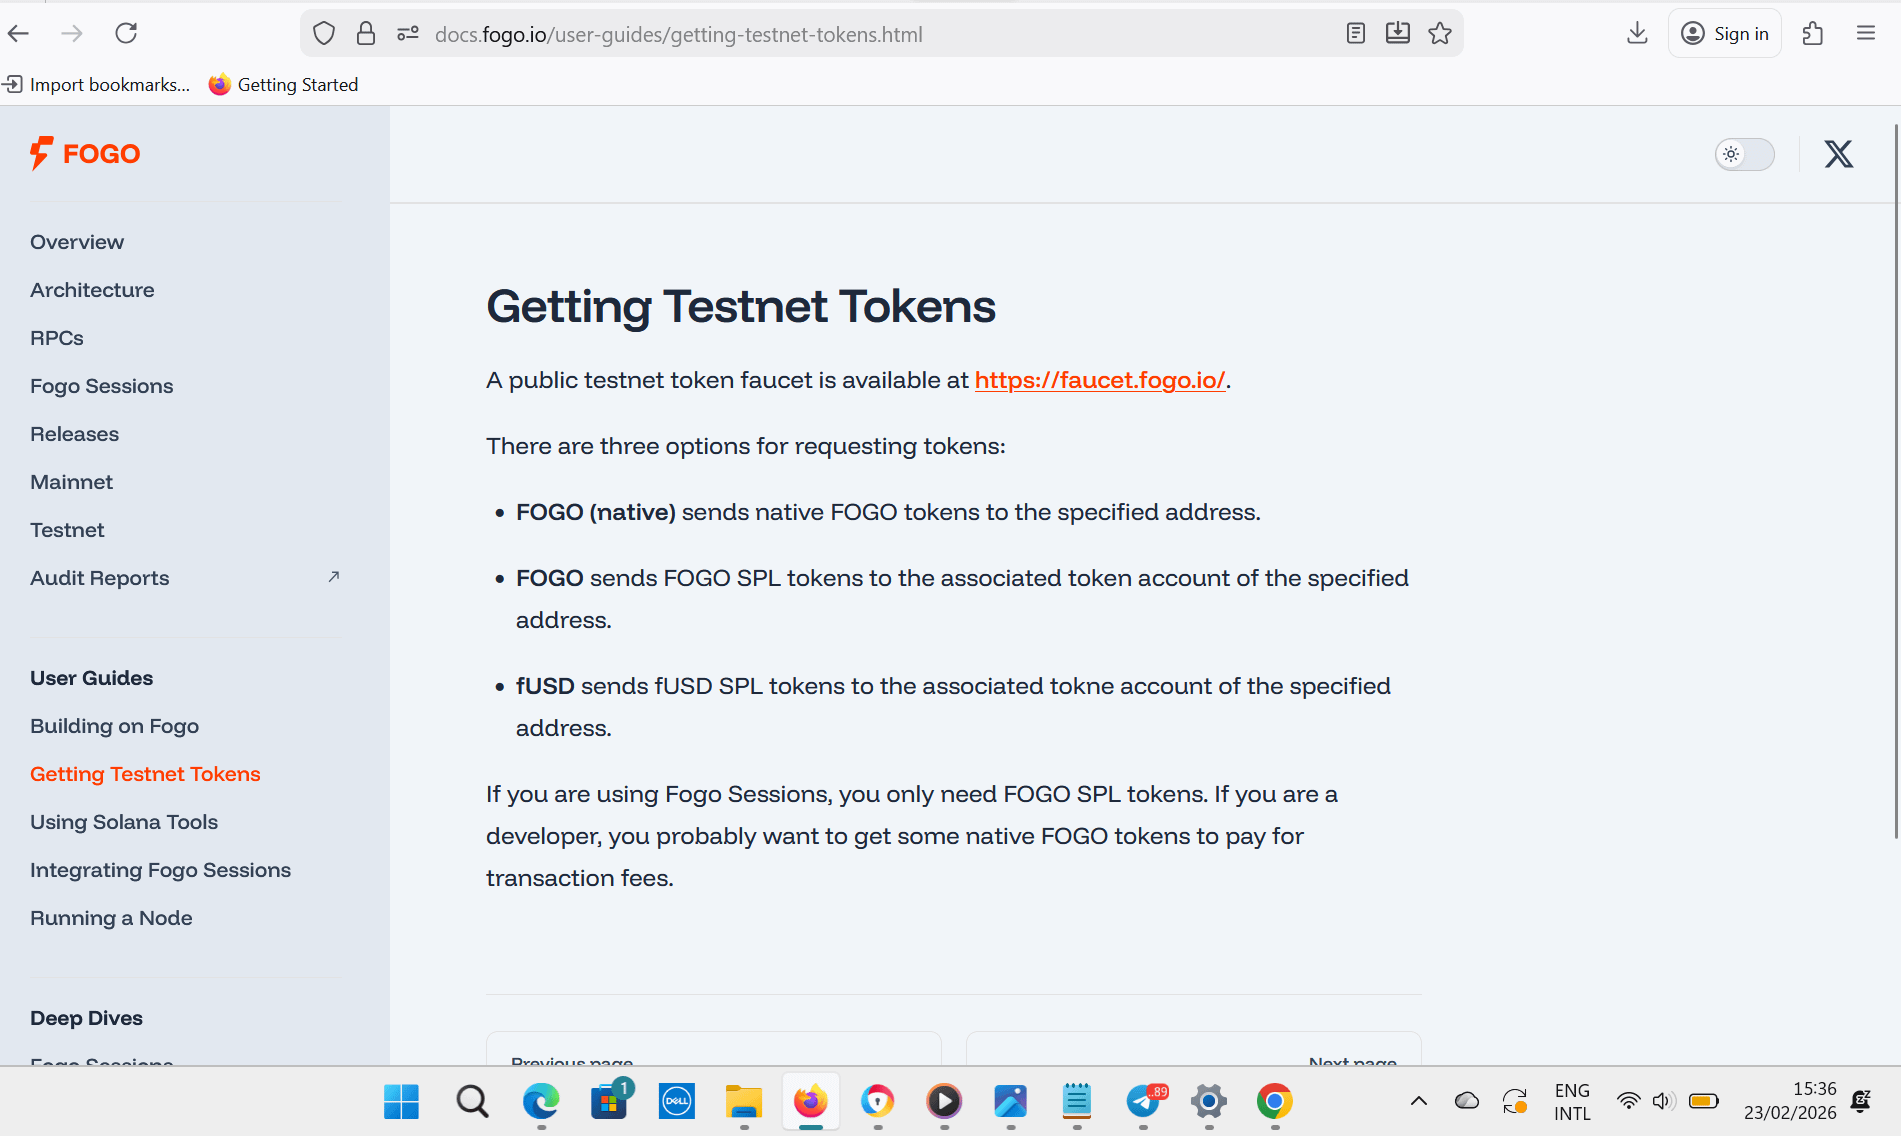The width and height of the screenshot is (1901, 1136).
Task: Open the volume control in tray
Action: (x=1663, y=1102)
